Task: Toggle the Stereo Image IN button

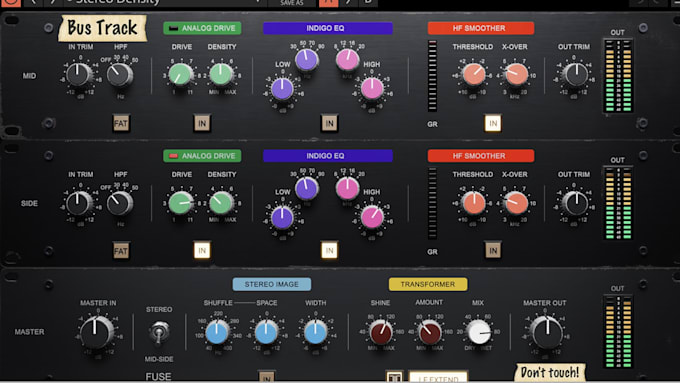Action: pos(266,377)
